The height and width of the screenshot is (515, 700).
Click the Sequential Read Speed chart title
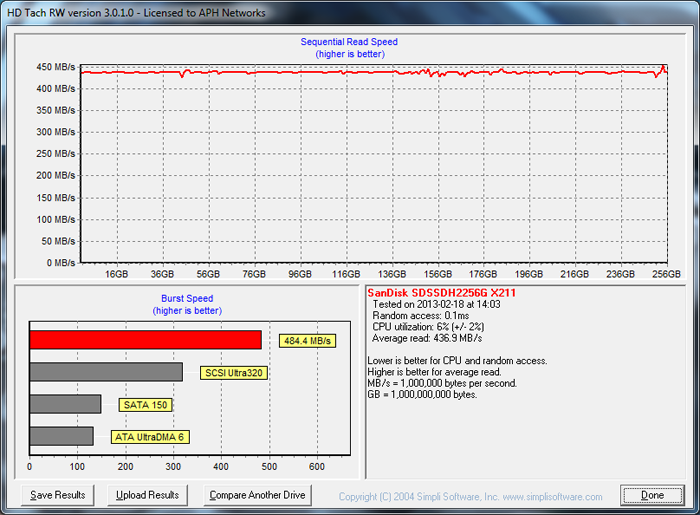(x=349, y=42)
